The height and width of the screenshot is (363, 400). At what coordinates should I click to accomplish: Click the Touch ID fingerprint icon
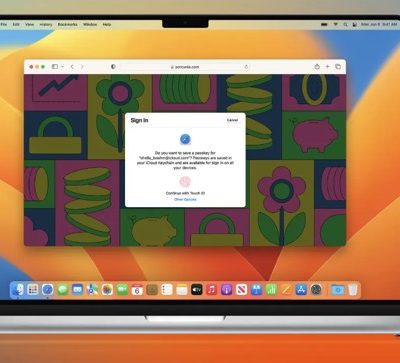click(185, 182)
